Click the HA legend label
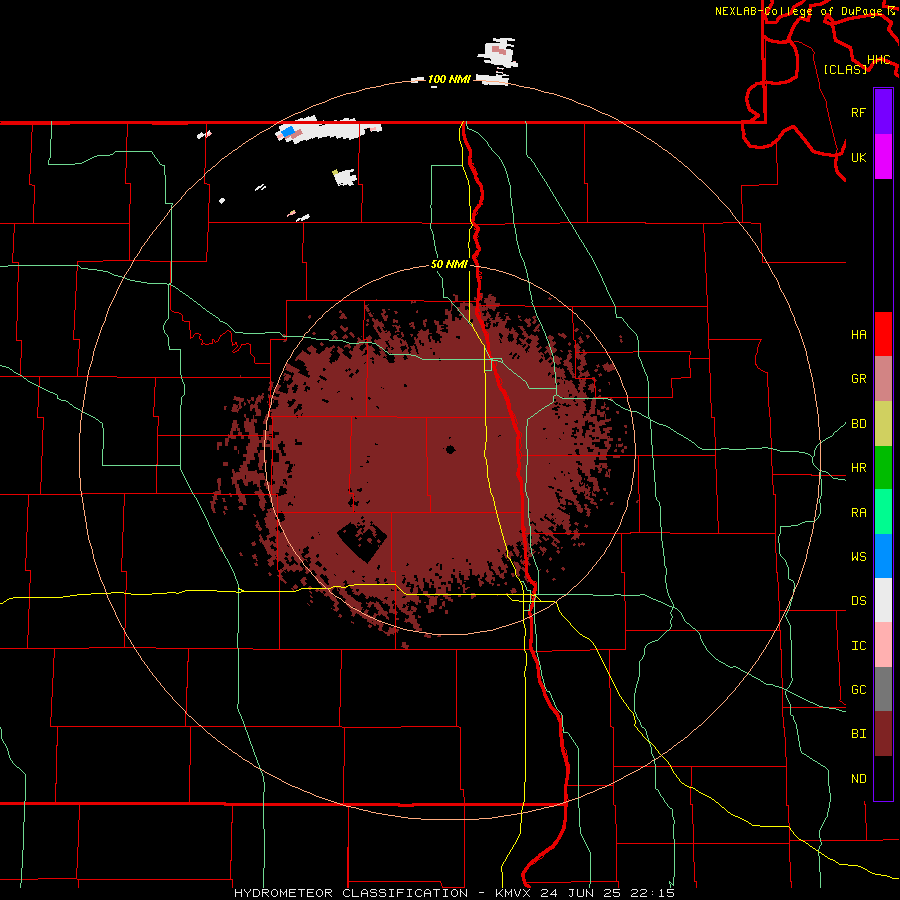 tap(858, 334)
